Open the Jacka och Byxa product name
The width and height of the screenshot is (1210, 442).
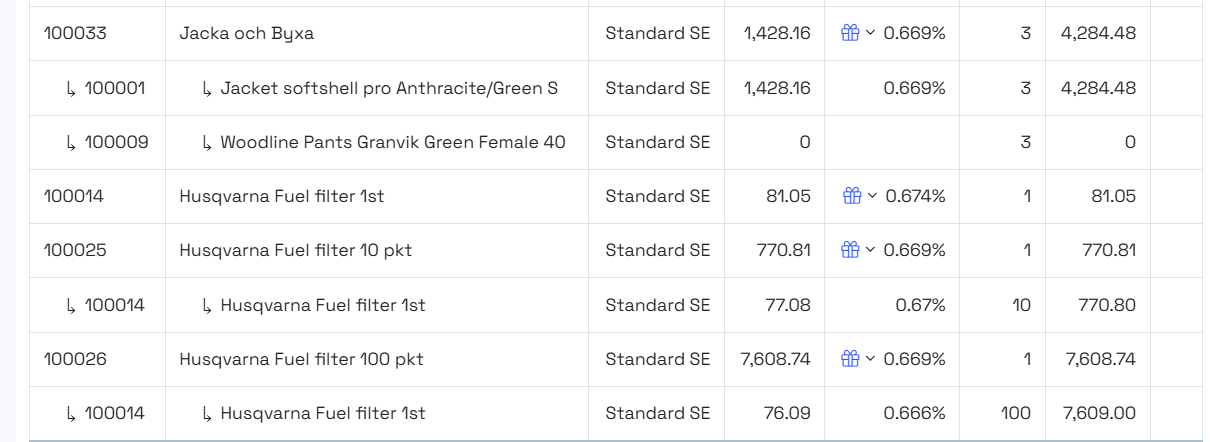(246, 33)
